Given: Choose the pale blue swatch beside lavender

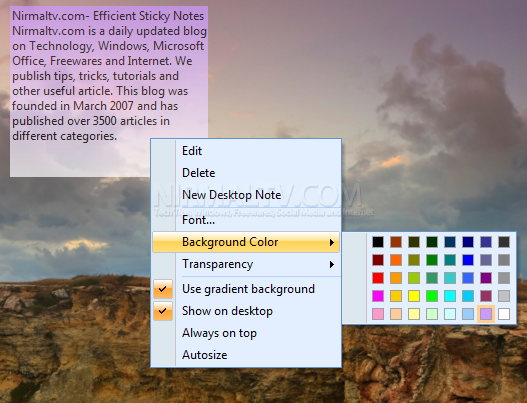Looking at the screenshot, I should tap(468, 314).
